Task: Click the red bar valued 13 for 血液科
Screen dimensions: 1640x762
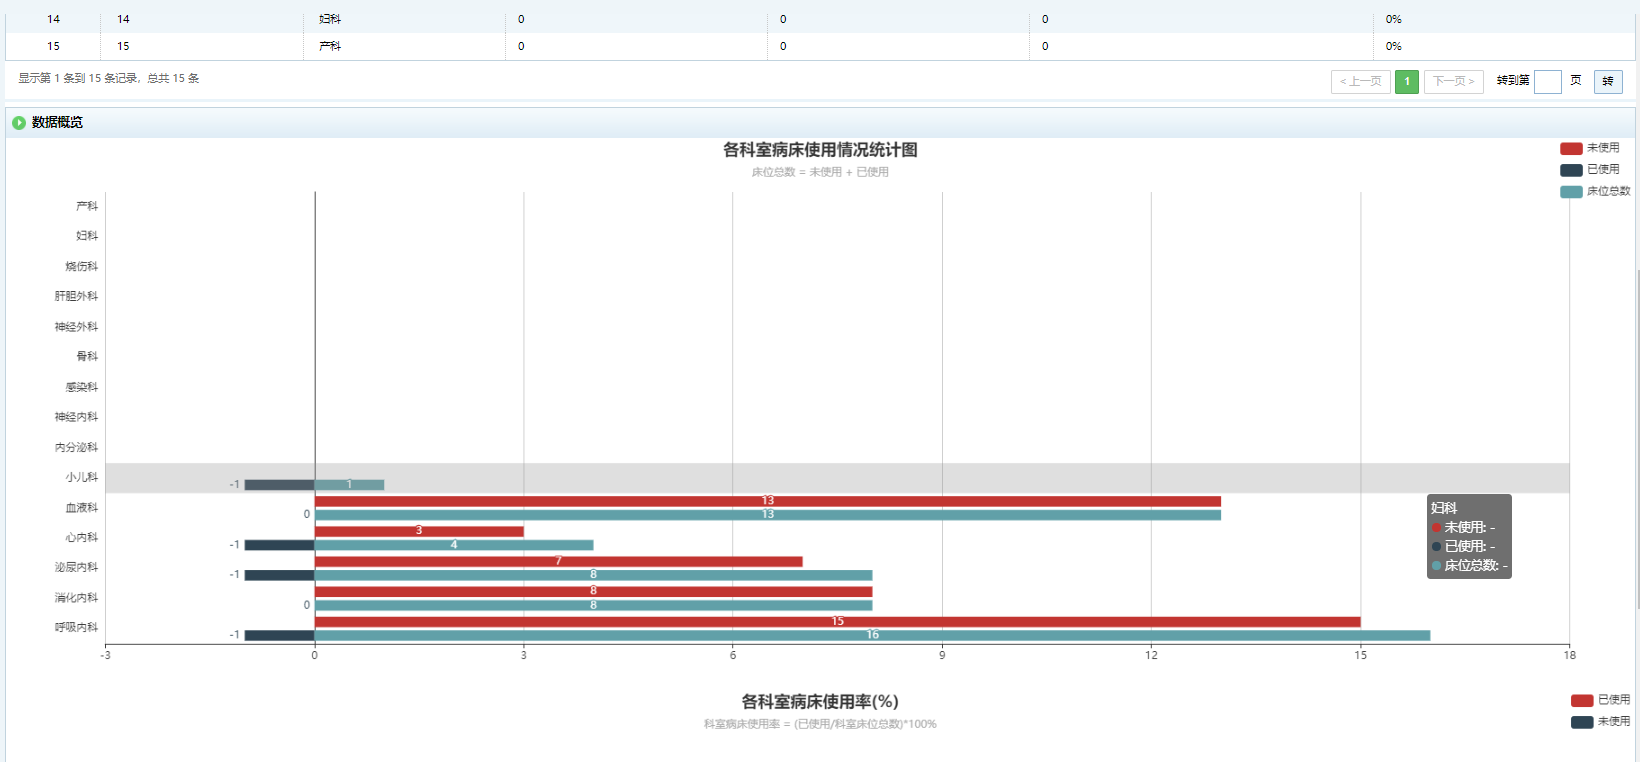Action: pos(768,501)
